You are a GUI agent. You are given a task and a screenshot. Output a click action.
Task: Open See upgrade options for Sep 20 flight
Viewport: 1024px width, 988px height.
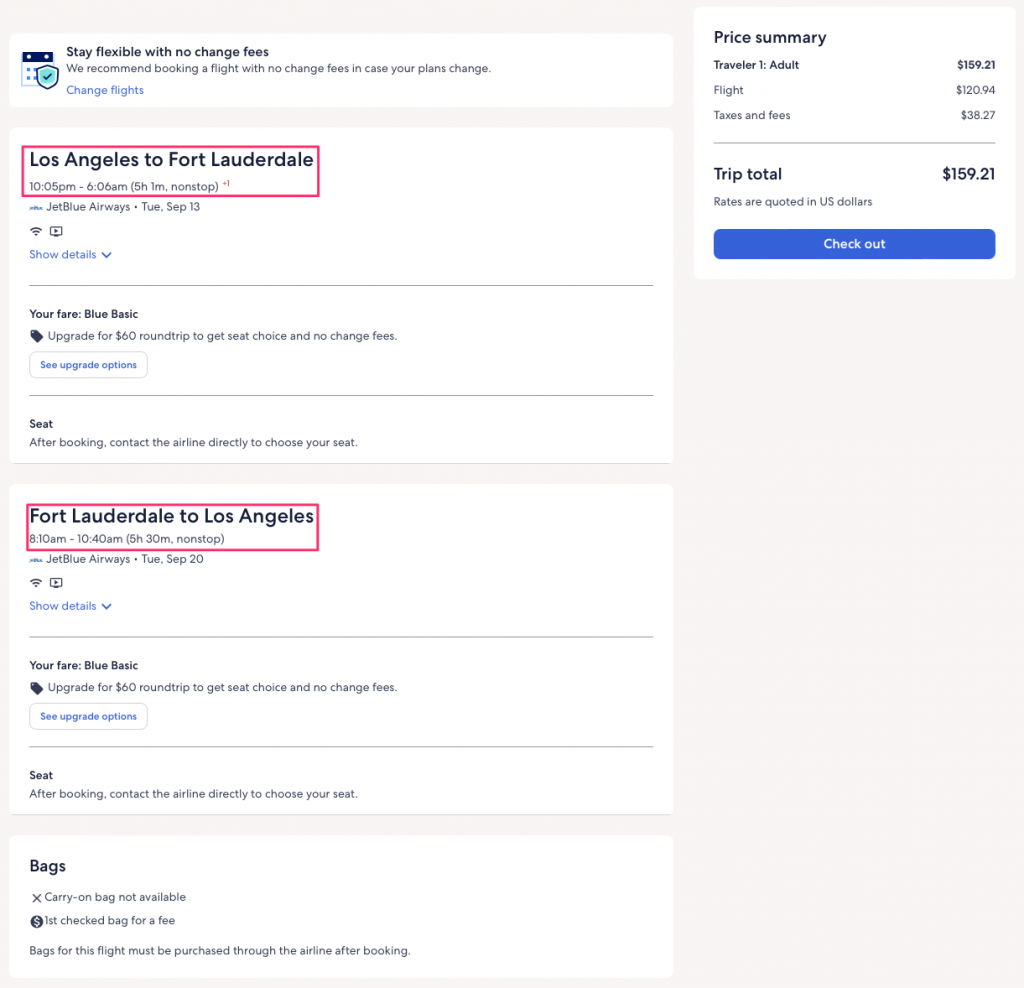[88, 716]
